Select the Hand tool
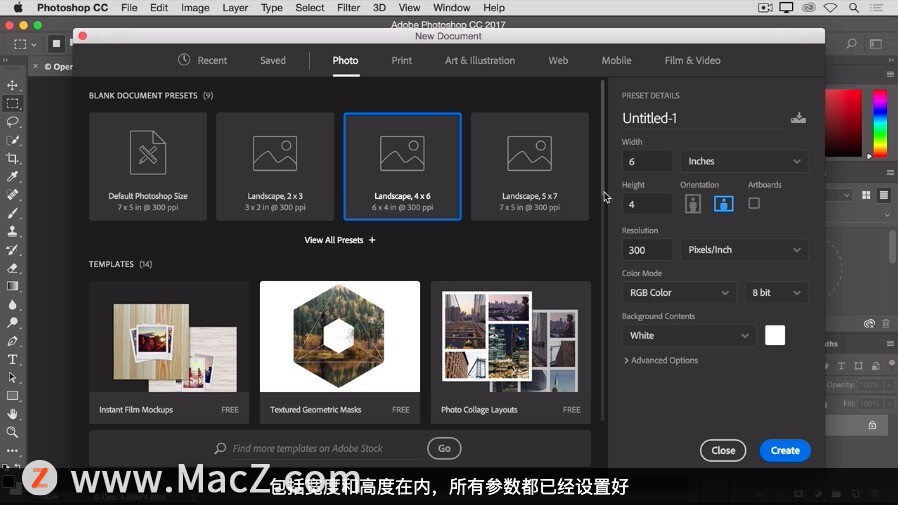Image resolution: width=898 pixels, height=505 pixels. (12, 414)
